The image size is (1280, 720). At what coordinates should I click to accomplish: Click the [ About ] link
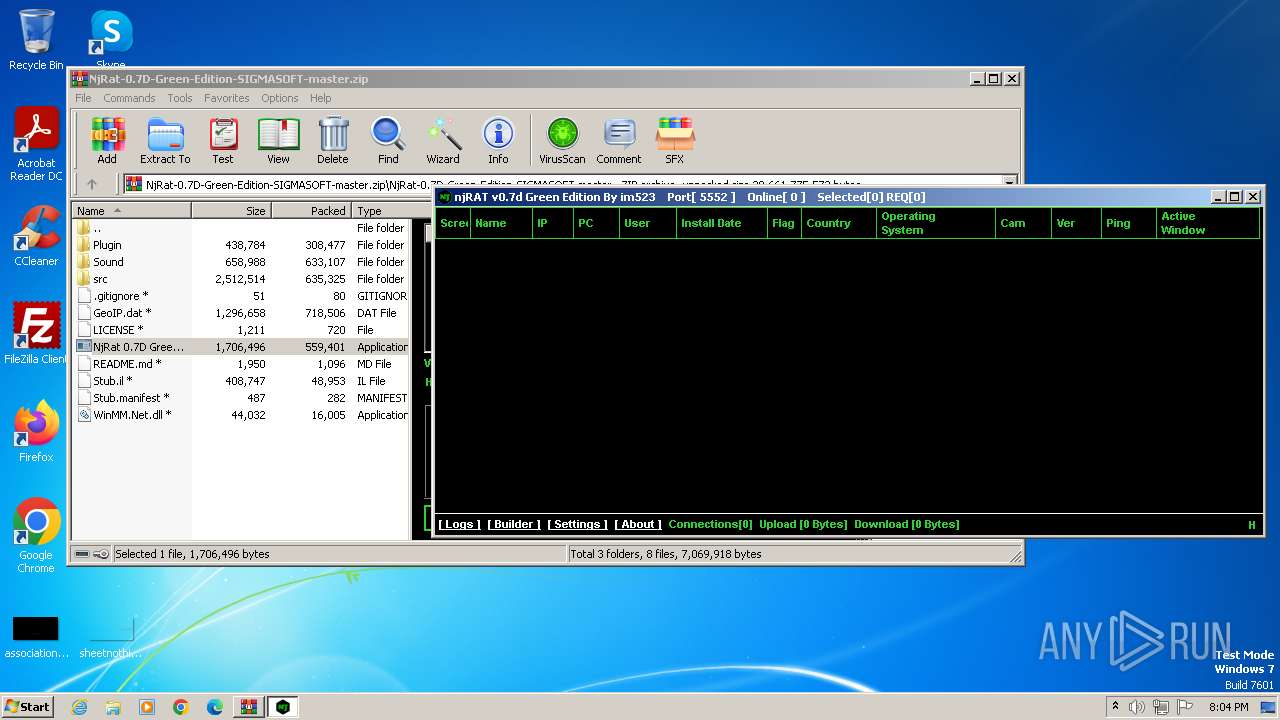pos(638,524)
